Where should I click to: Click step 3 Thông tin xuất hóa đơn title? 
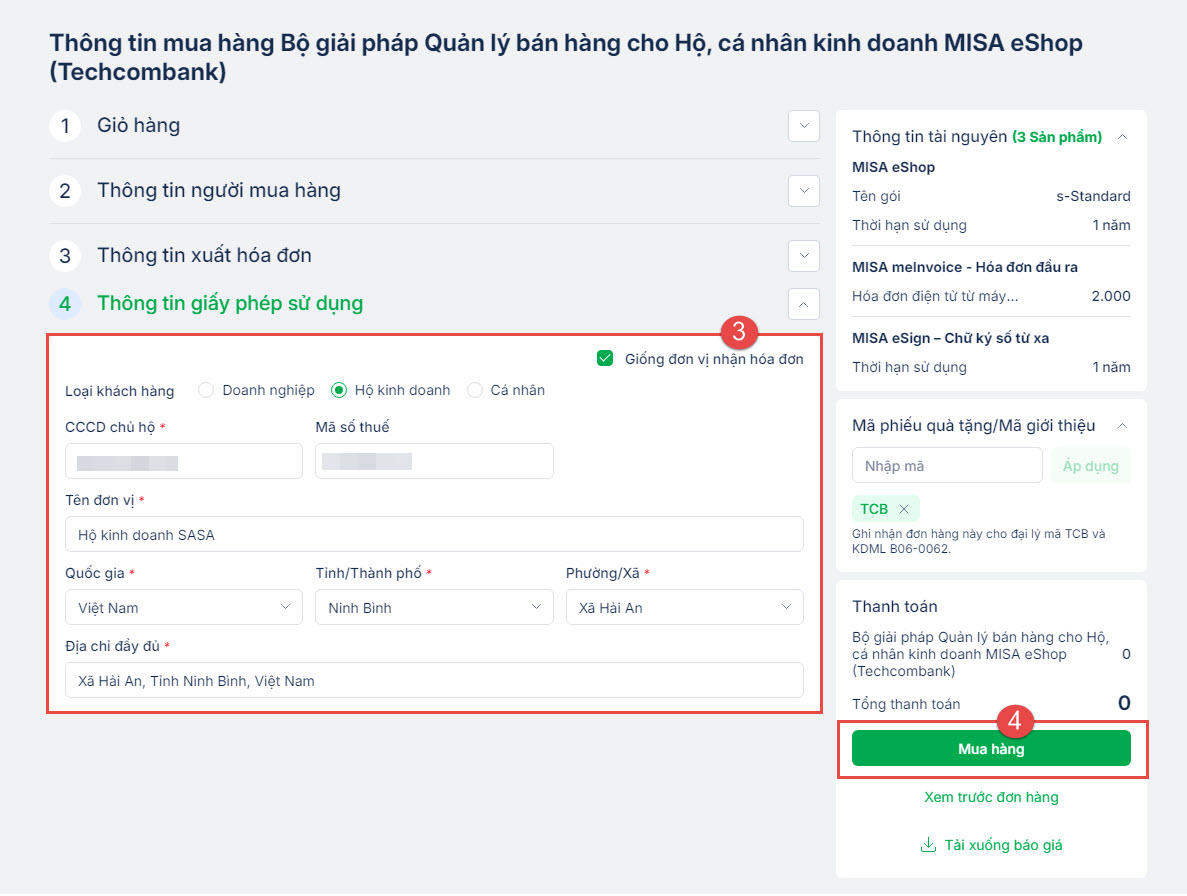pyautogui.click(x=204, y=256)
